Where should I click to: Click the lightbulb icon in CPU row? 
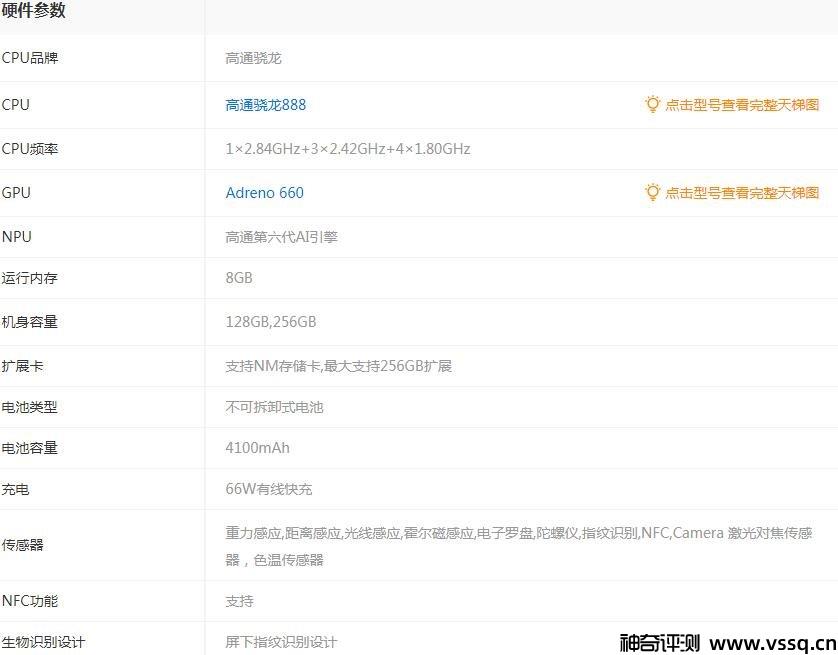pyautogui.click(x=653, y=104)
